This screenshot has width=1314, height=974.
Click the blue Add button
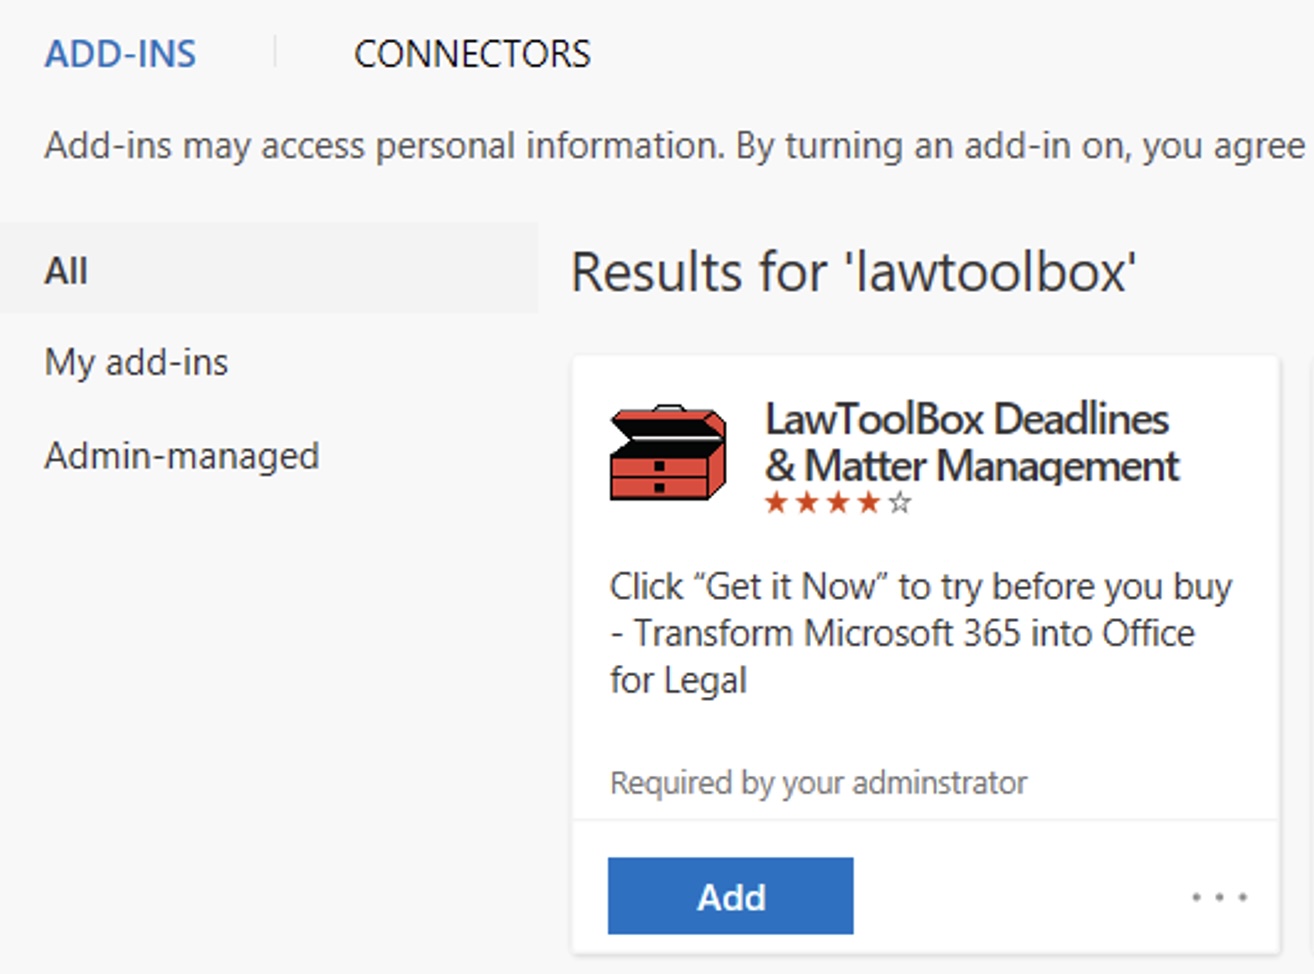(731, 896)
